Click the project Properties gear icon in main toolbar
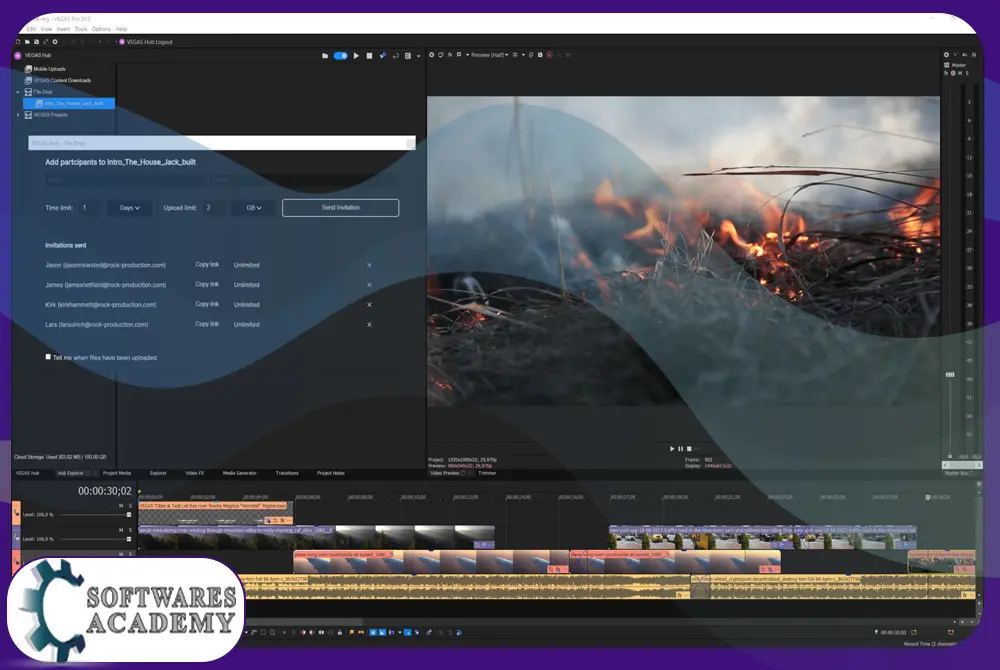This screenshot has height=670, width=1000. click(55, 42)
